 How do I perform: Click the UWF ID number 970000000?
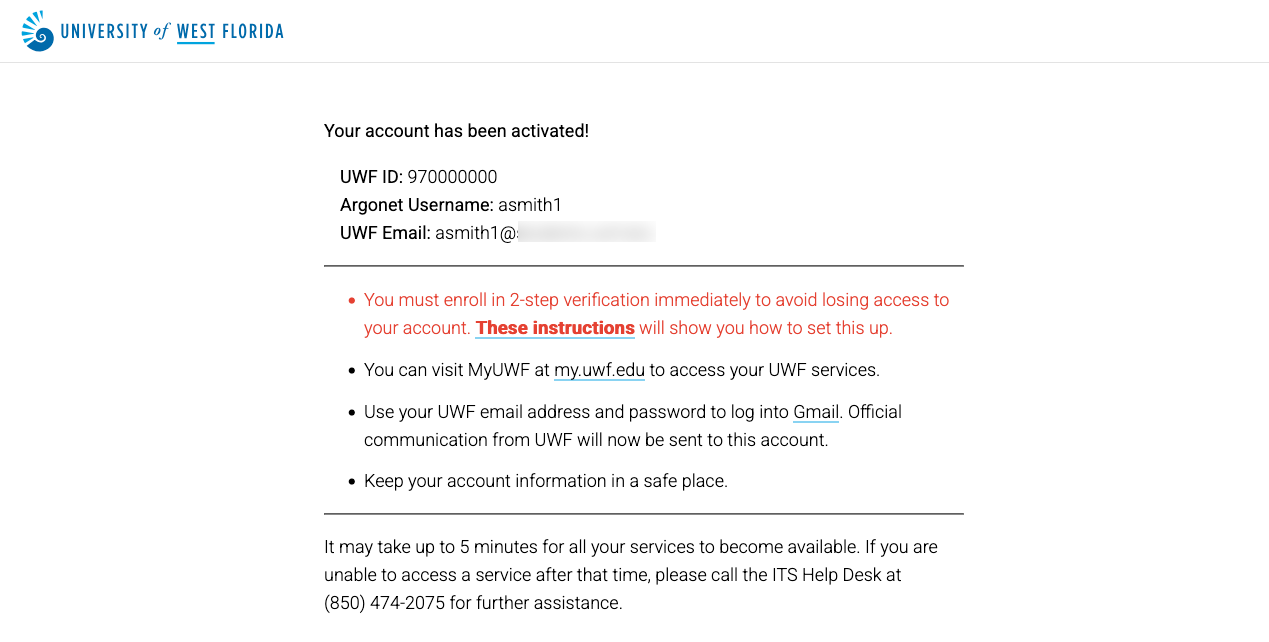click(x=452, y=177)
